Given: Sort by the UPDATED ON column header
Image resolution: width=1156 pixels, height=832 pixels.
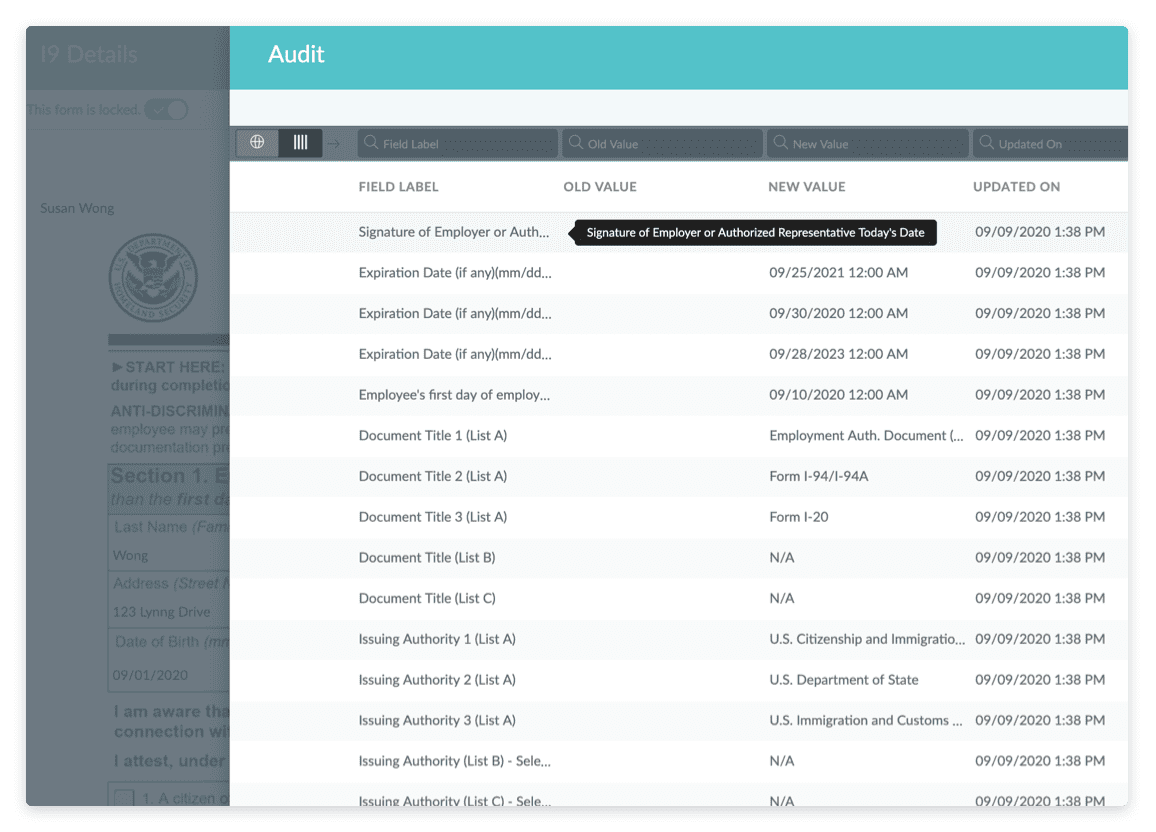Looking at the screenshot, I should click(x=1015, y=186).
